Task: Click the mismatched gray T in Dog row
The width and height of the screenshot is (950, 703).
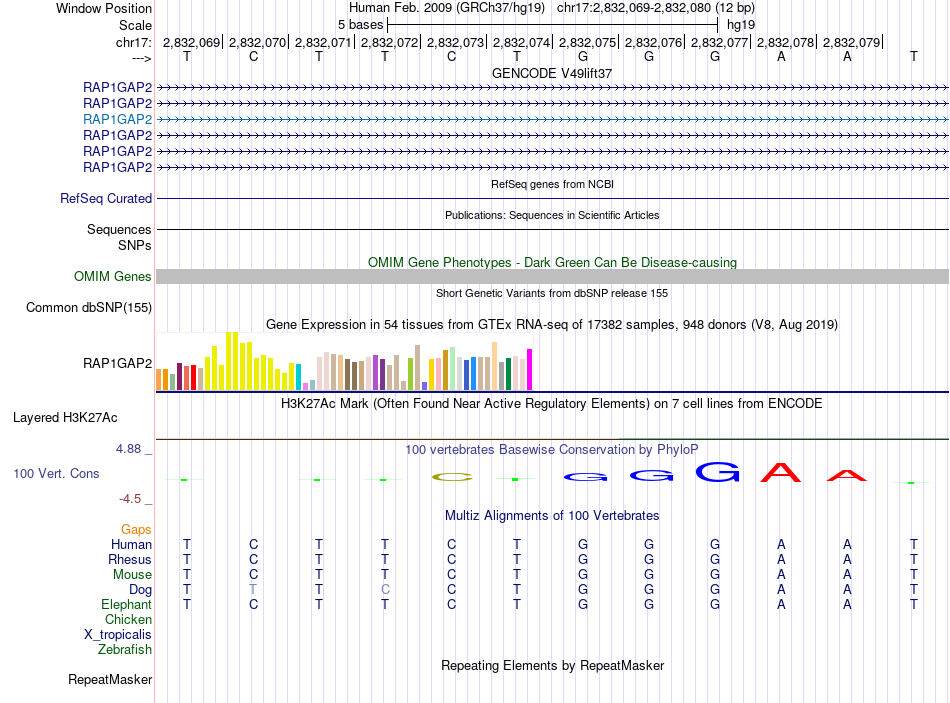Action: pos(253,590)
